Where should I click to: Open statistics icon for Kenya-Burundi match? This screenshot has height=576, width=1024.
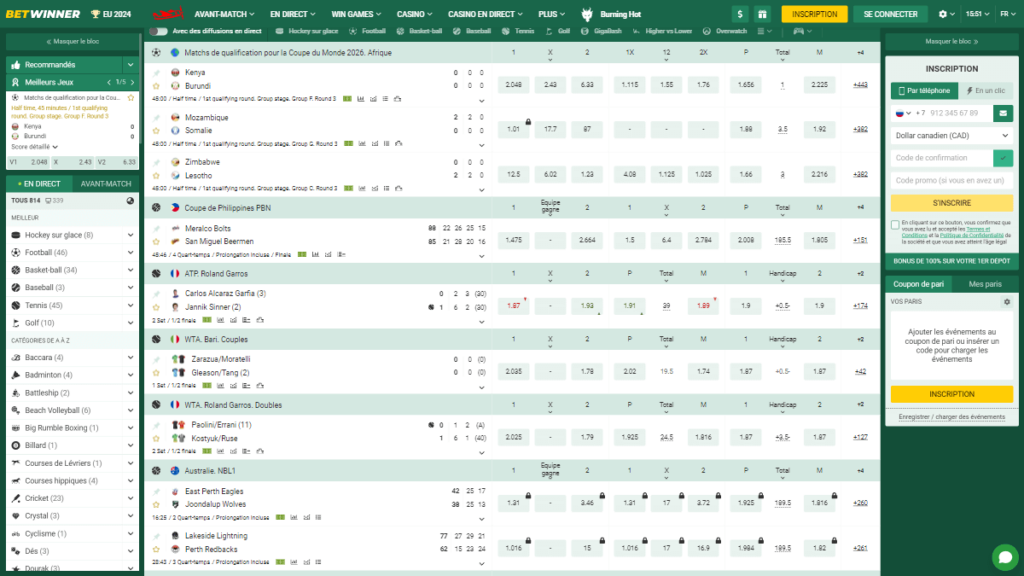coord(360,99)
